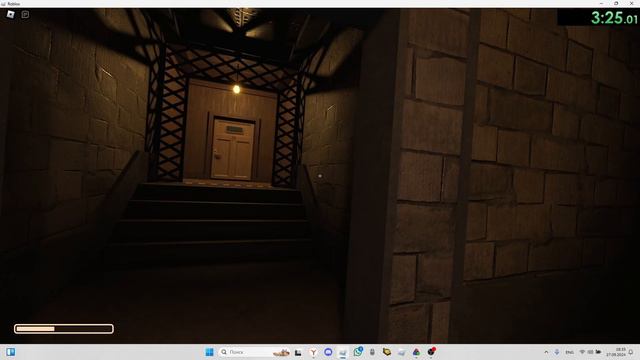The width and height of the screenshot is (640, 360).
Task: Open the black and red circle taskbar app
Action: tap(431, 351)
